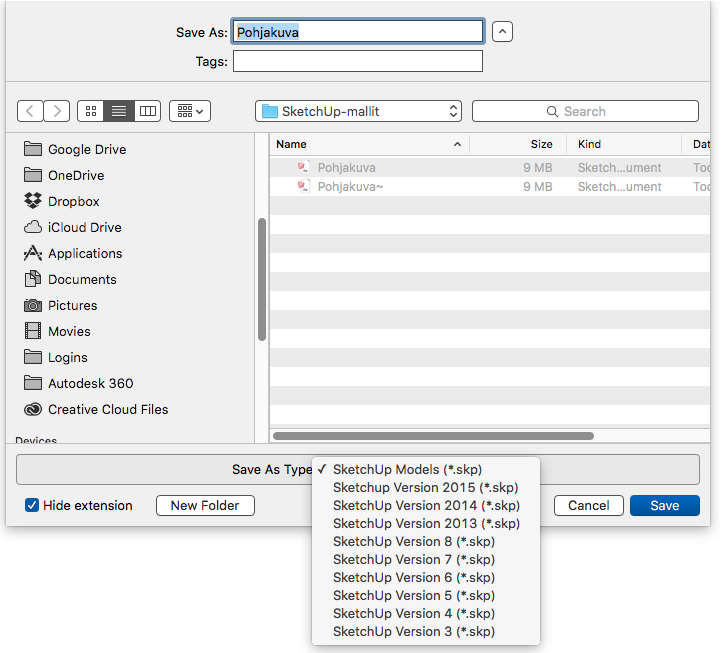Click the sidebar vertical scrollbar
This screenshot has width=721, height=653.
(x=262, y=280)
